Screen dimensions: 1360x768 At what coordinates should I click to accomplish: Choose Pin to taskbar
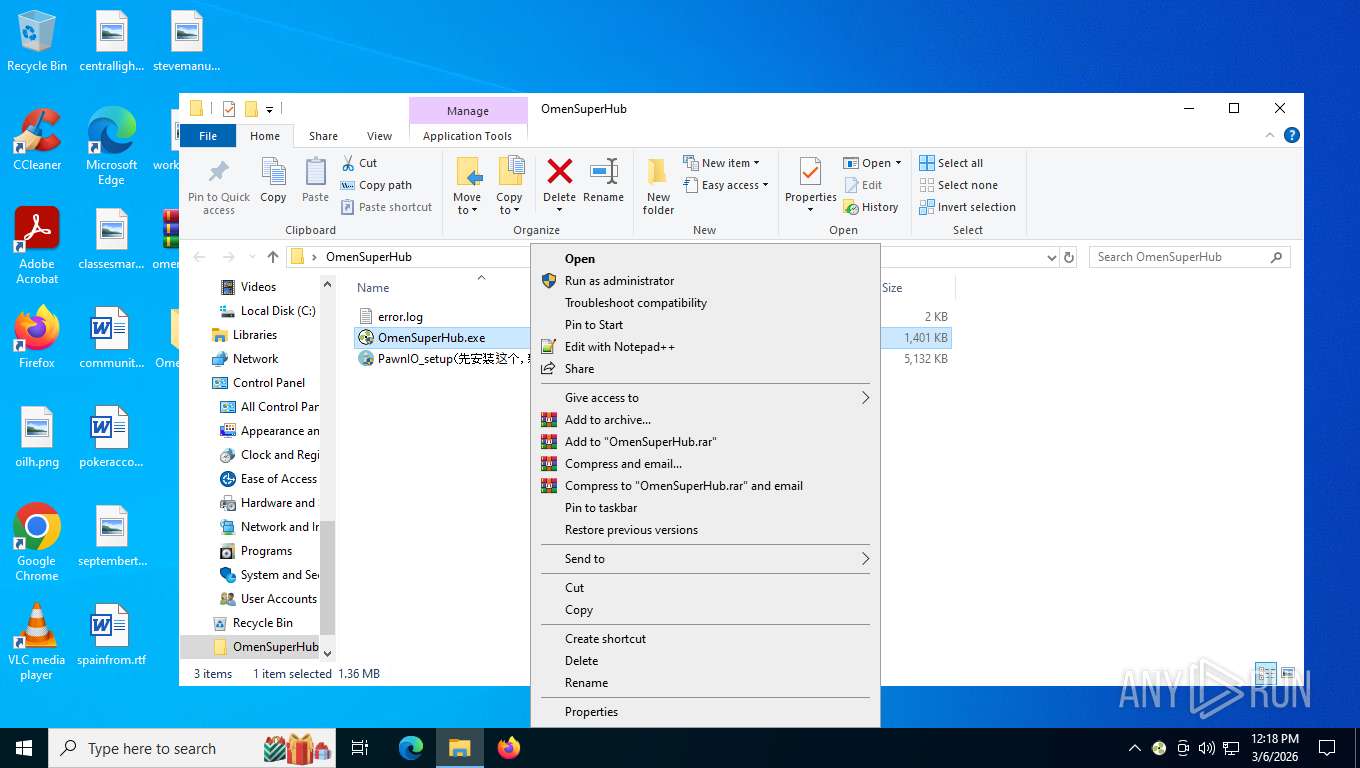[601, 508]
